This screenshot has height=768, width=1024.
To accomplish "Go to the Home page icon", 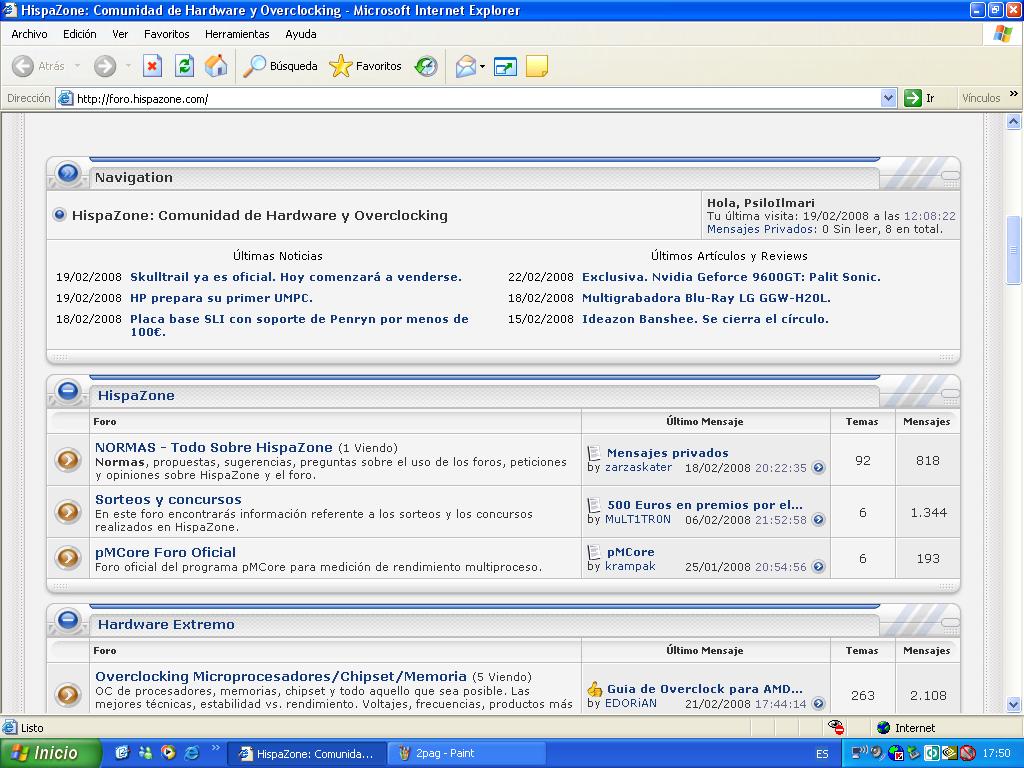I will pos(215,67).
